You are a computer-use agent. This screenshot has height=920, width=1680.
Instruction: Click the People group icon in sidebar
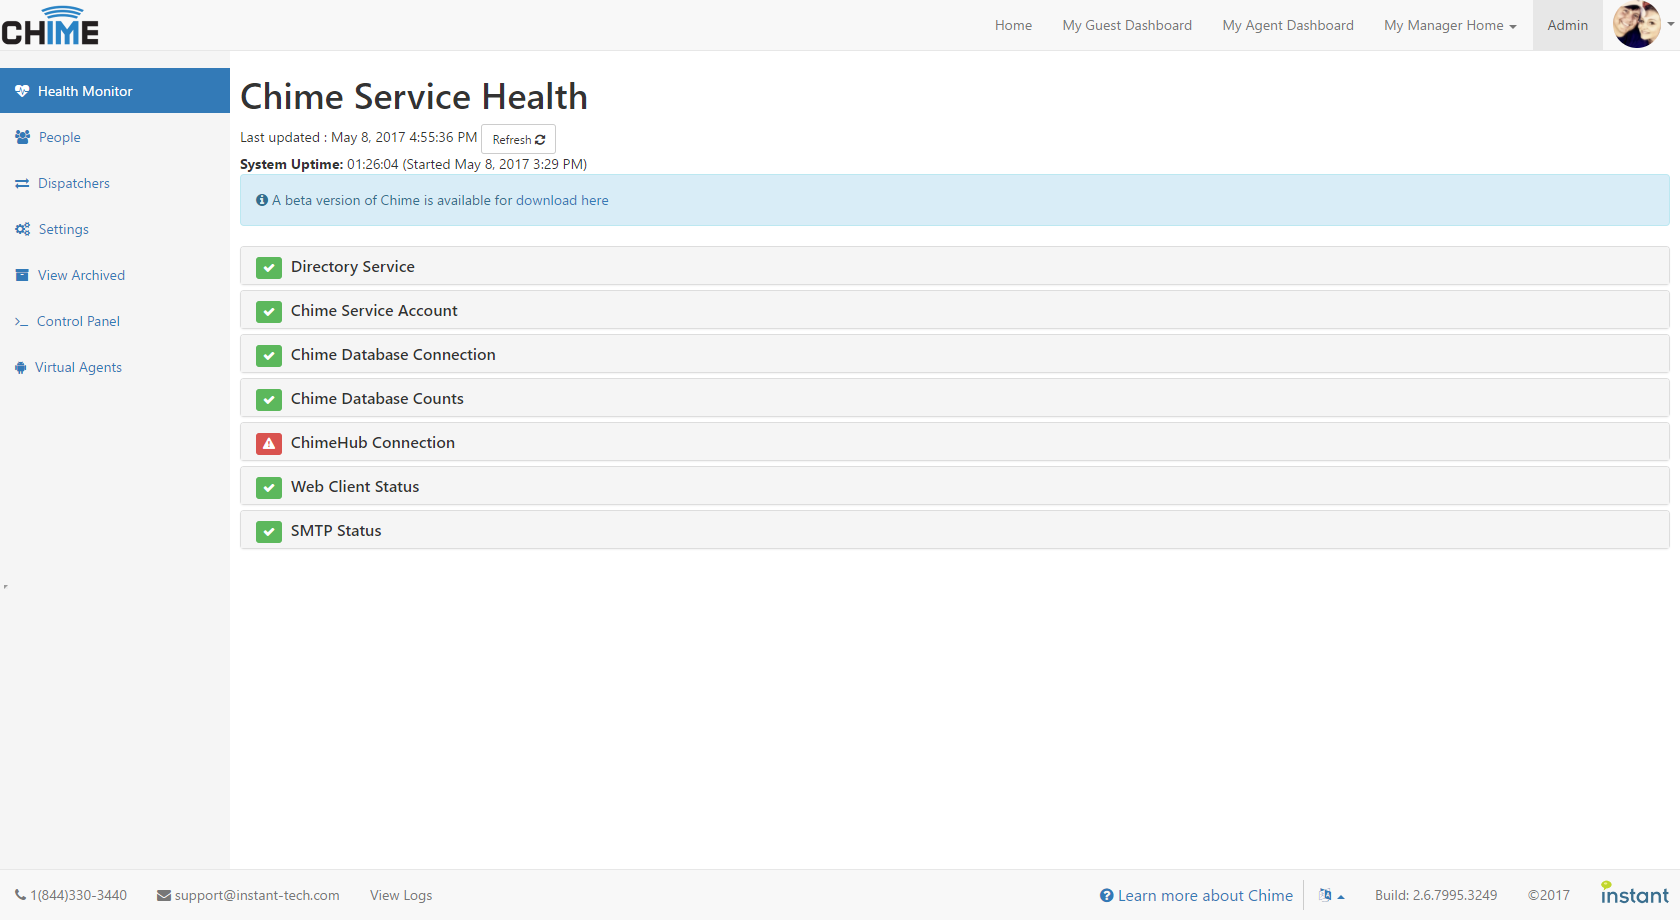pos(22,137)
